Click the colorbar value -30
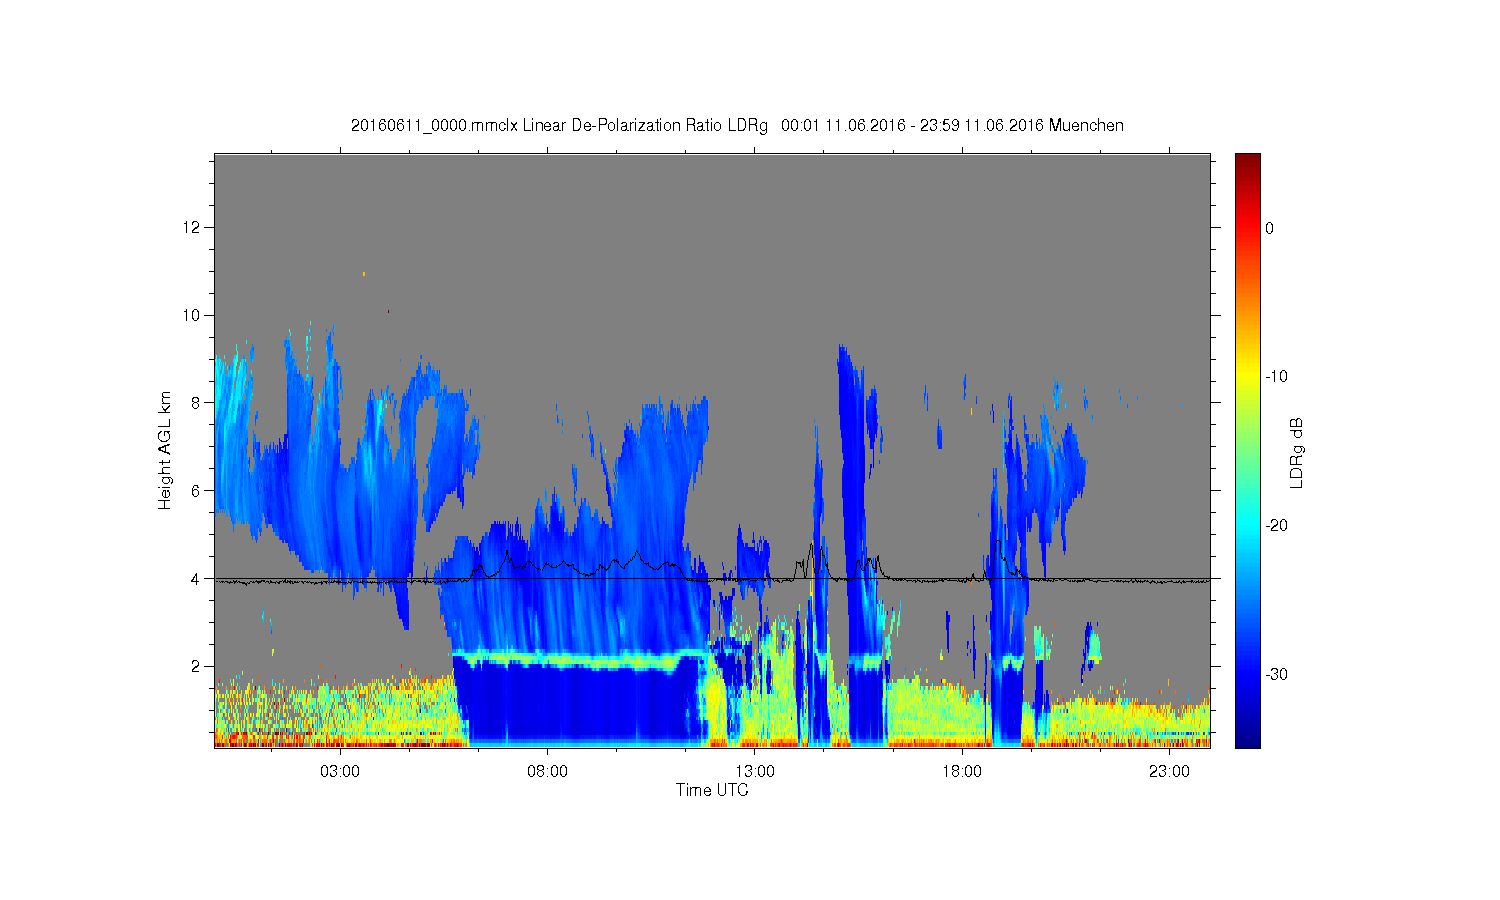 (x=1276, y=675)
